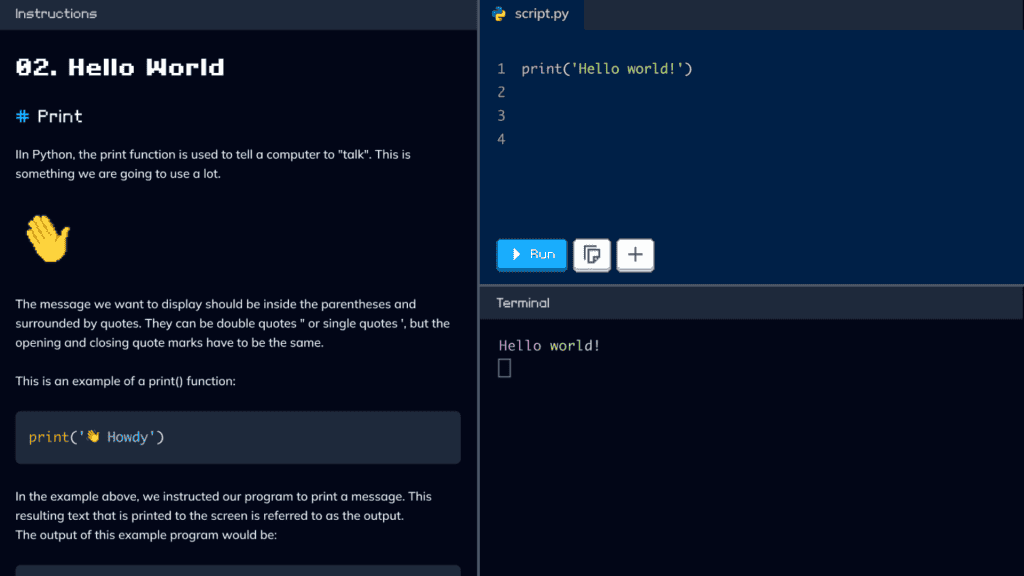Click the print Howdy example code block

click(238, 438)
